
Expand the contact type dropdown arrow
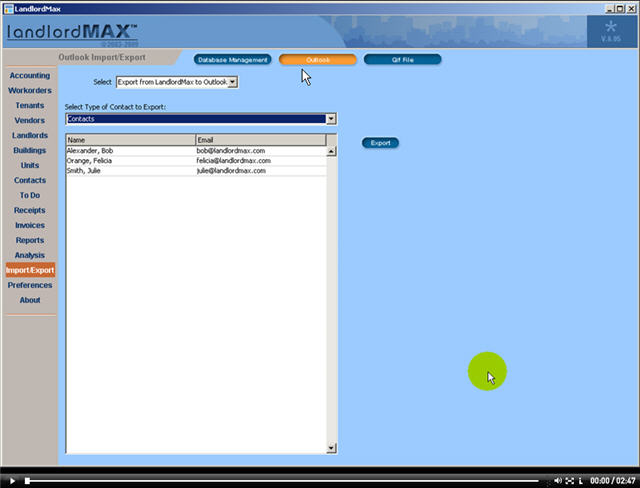pos(331,119)
